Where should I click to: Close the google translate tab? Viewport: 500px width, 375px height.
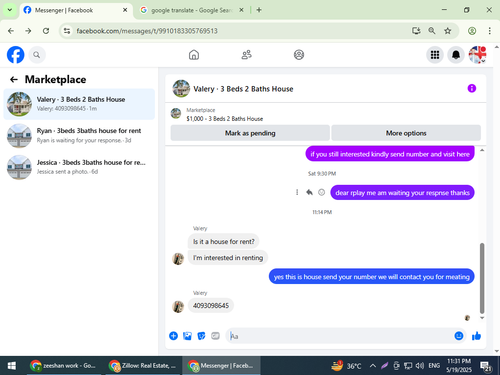pos(241,10)
